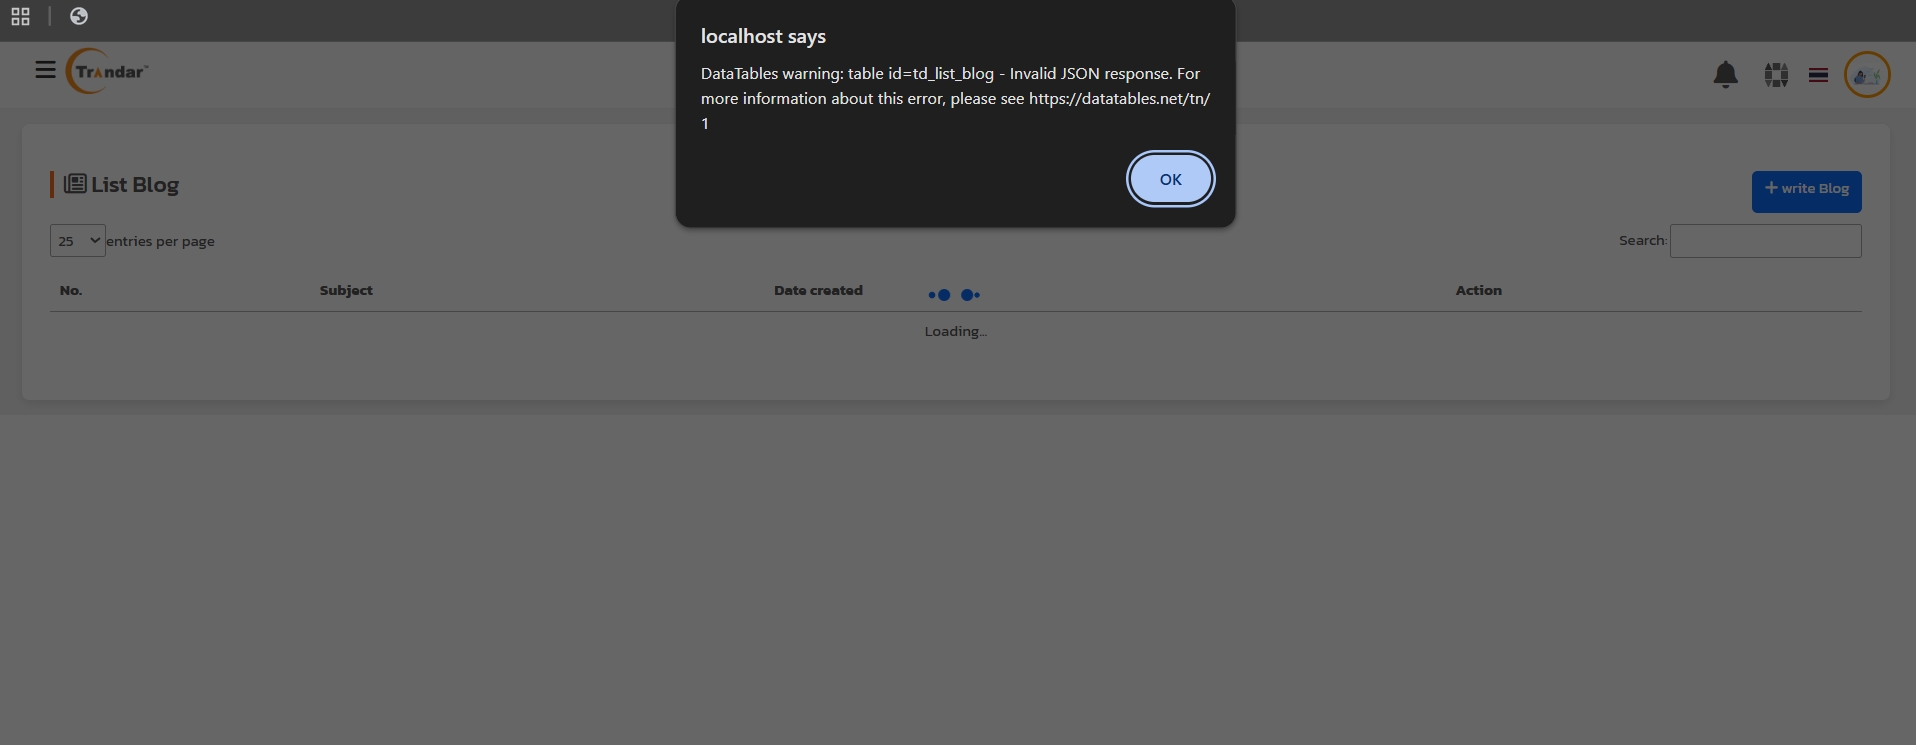Open the user profile avatar menu

click(x=1866, y=75)
